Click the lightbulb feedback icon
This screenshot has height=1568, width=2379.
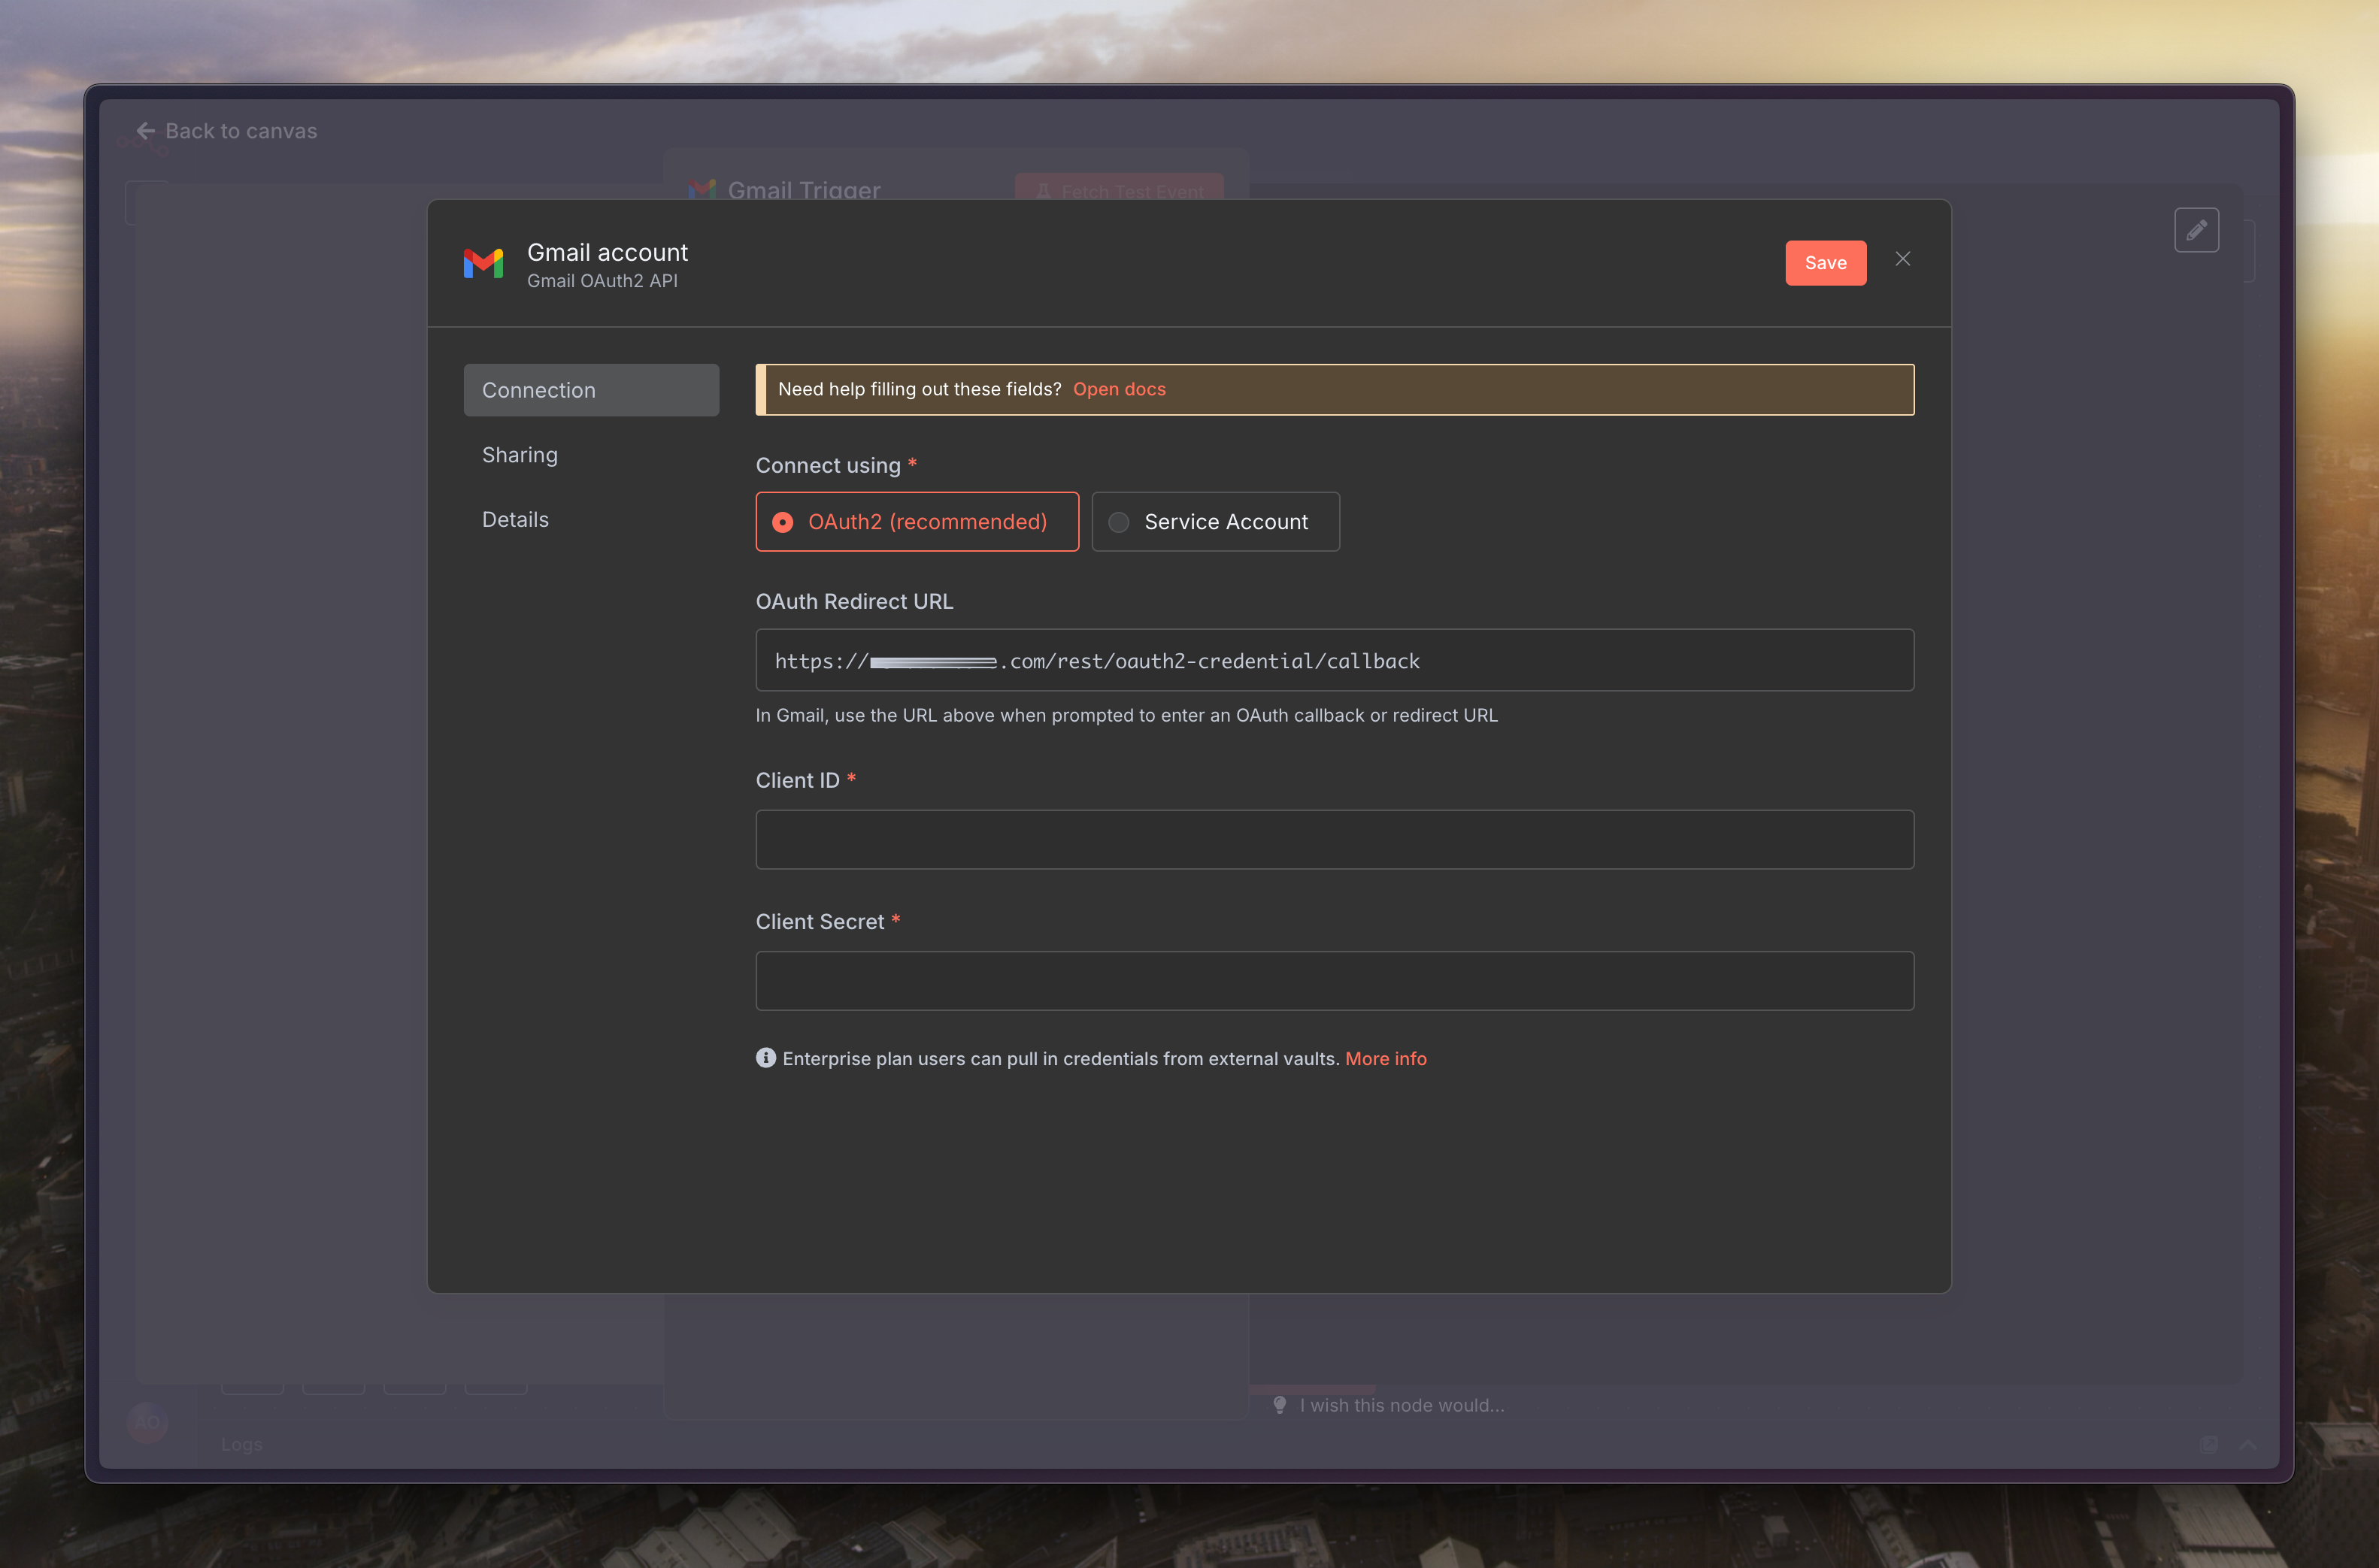[x=1279, y=1405]
